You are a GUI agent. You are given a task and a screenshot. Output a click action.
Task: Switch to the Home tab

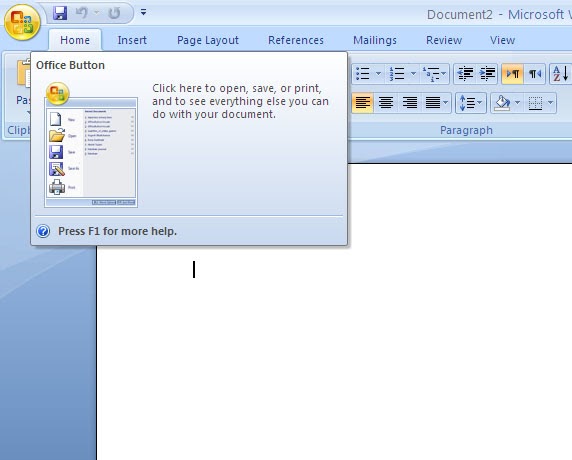point(75,40)
